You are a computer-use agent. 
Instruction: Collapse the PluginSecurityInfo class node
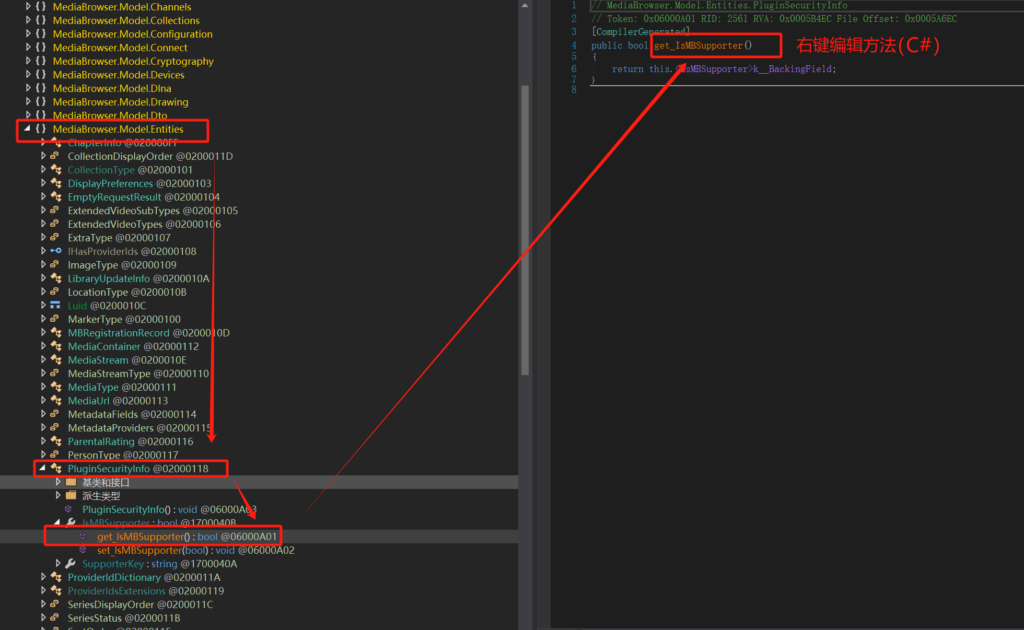click(42, 469)
